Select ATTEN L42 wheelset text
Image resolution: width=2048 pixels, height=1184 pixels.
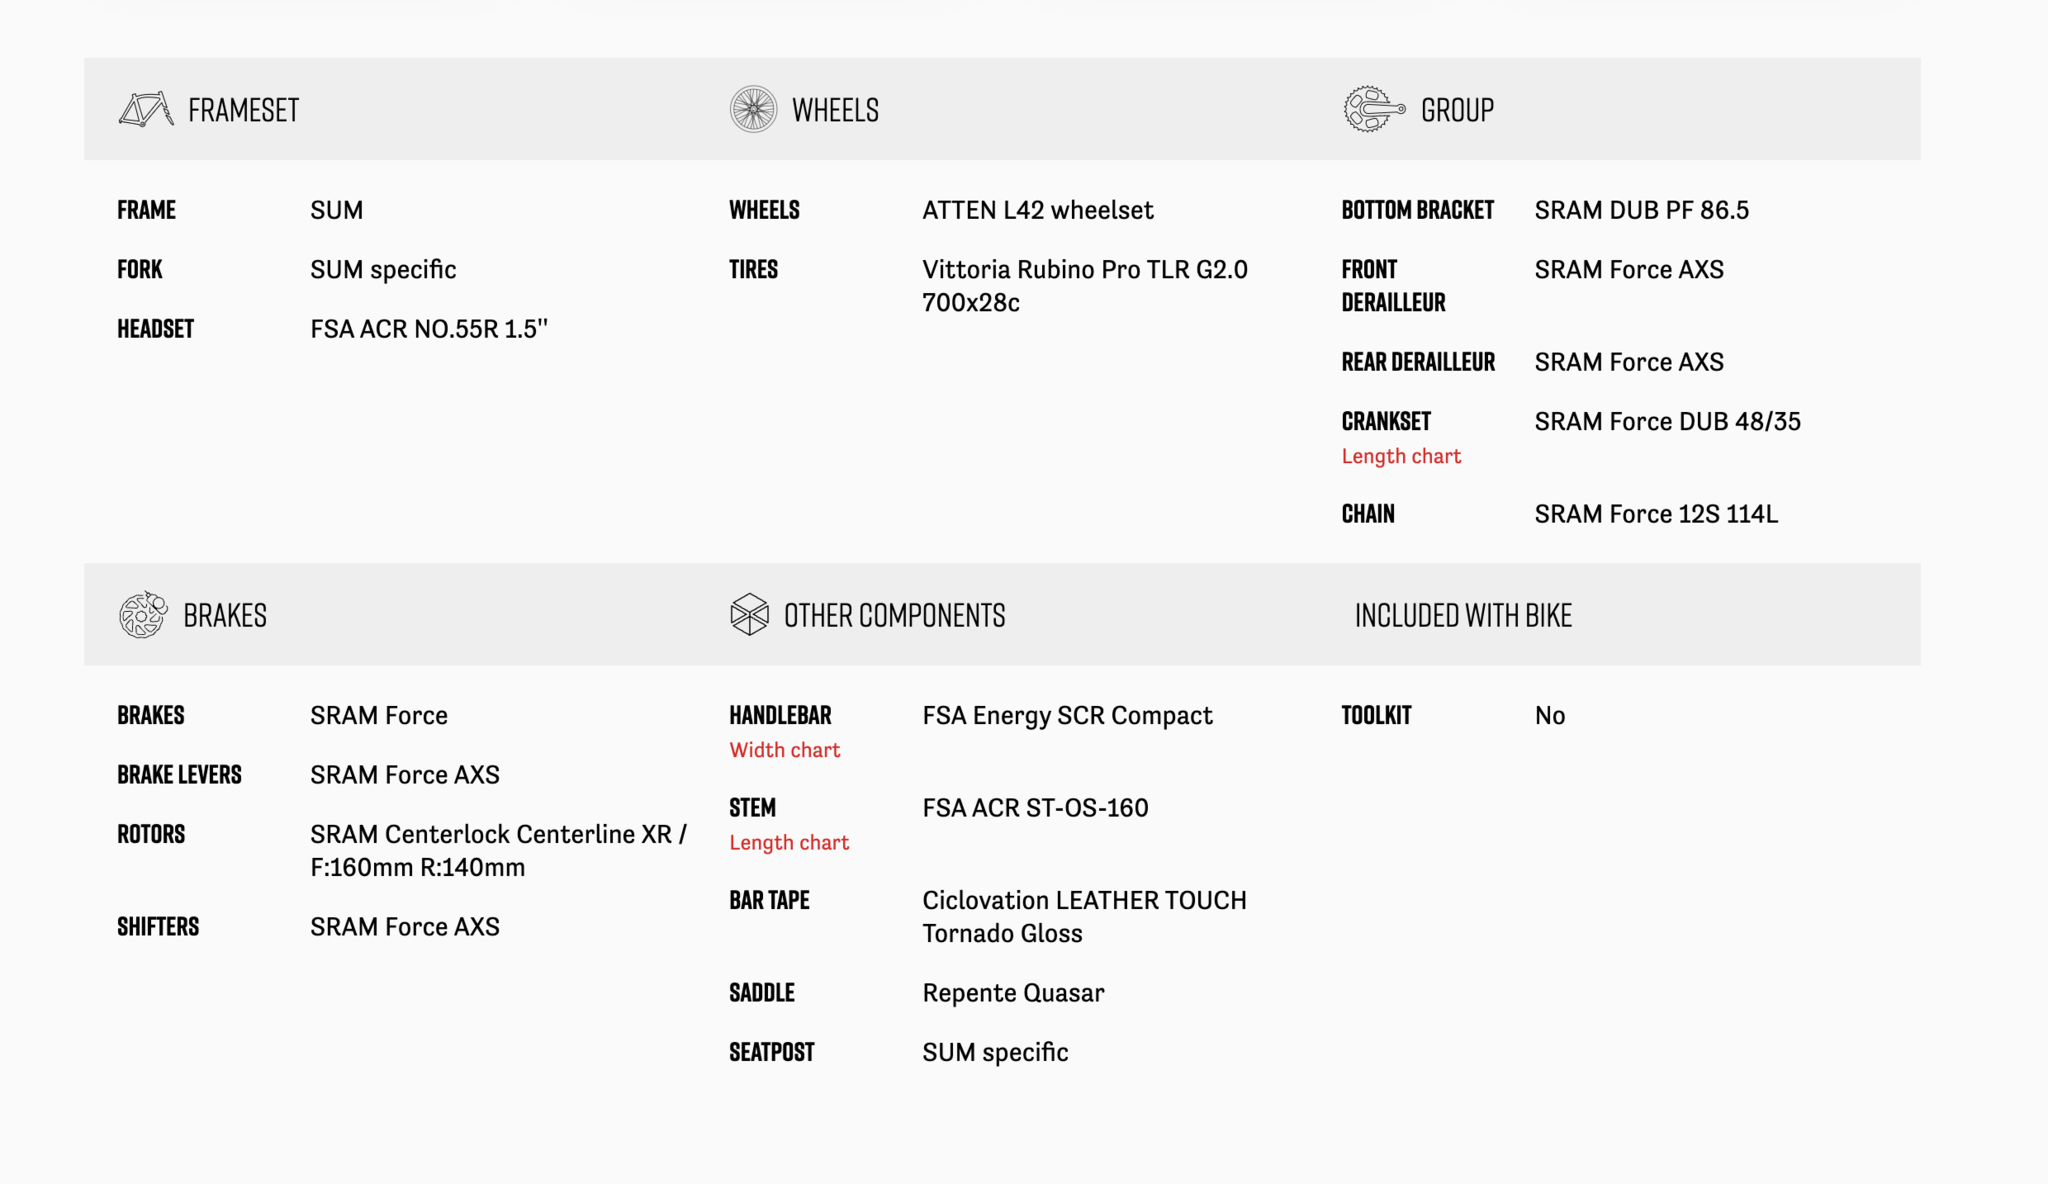[x=1038, y=210]
